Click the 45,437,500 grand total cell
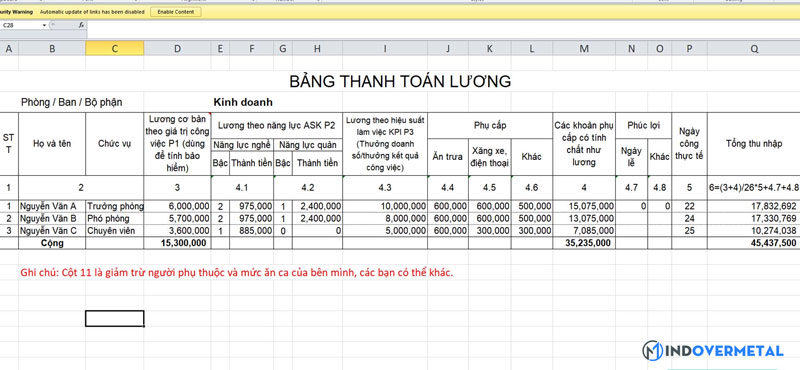Image resolution: width=800 pixels, height=370 pixels. click(753, 243)
